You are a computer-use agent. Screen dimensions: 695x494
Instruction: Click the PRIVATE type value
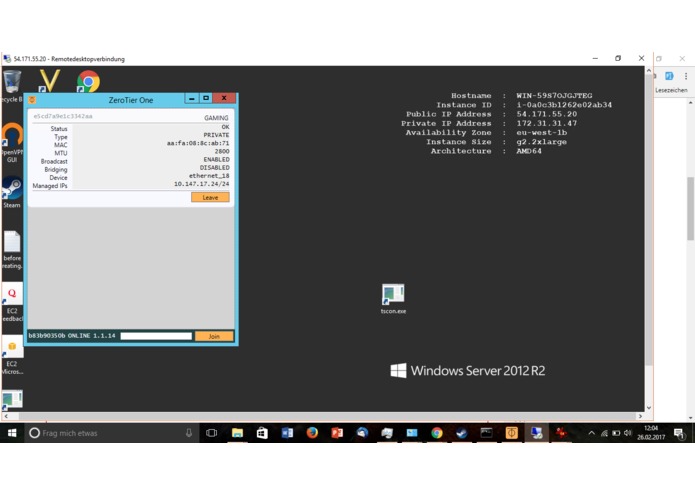pyautogui.click(x=216, y=135)
